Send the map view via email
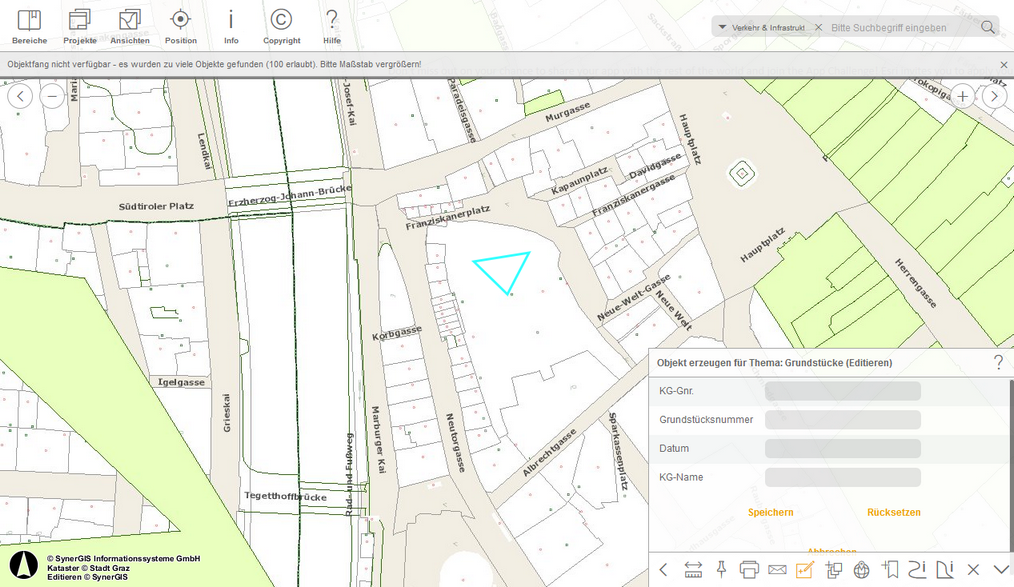 [x=778, y=568]
